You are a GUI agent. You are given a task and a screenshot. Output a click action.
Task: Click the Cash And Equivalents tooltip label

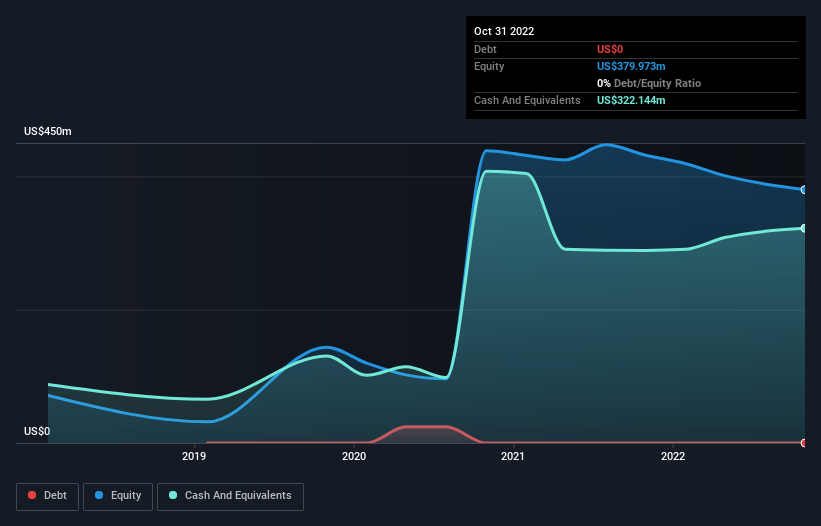click(527, 100)
